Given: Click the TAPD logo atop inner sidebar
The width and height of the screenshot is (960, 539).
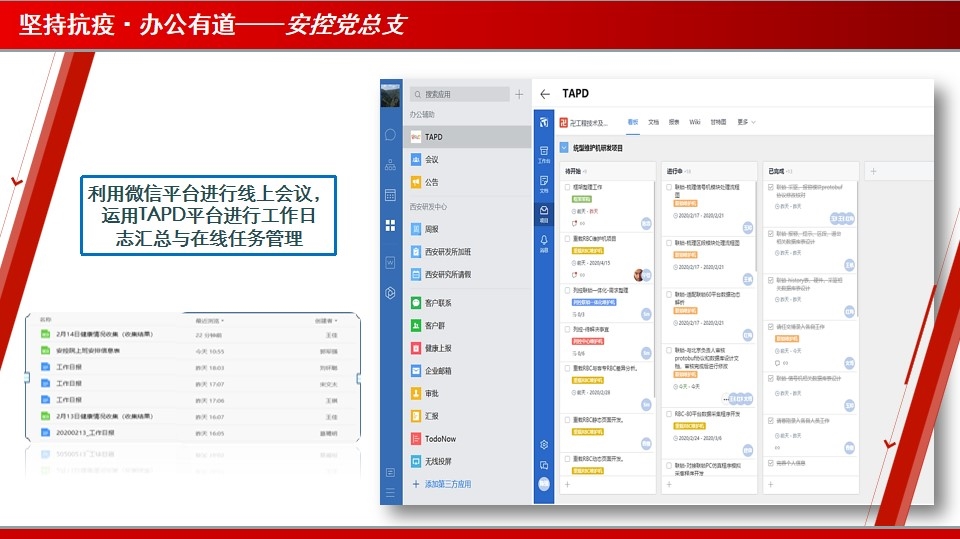Looking at the screenshot, I should (544, 122).
